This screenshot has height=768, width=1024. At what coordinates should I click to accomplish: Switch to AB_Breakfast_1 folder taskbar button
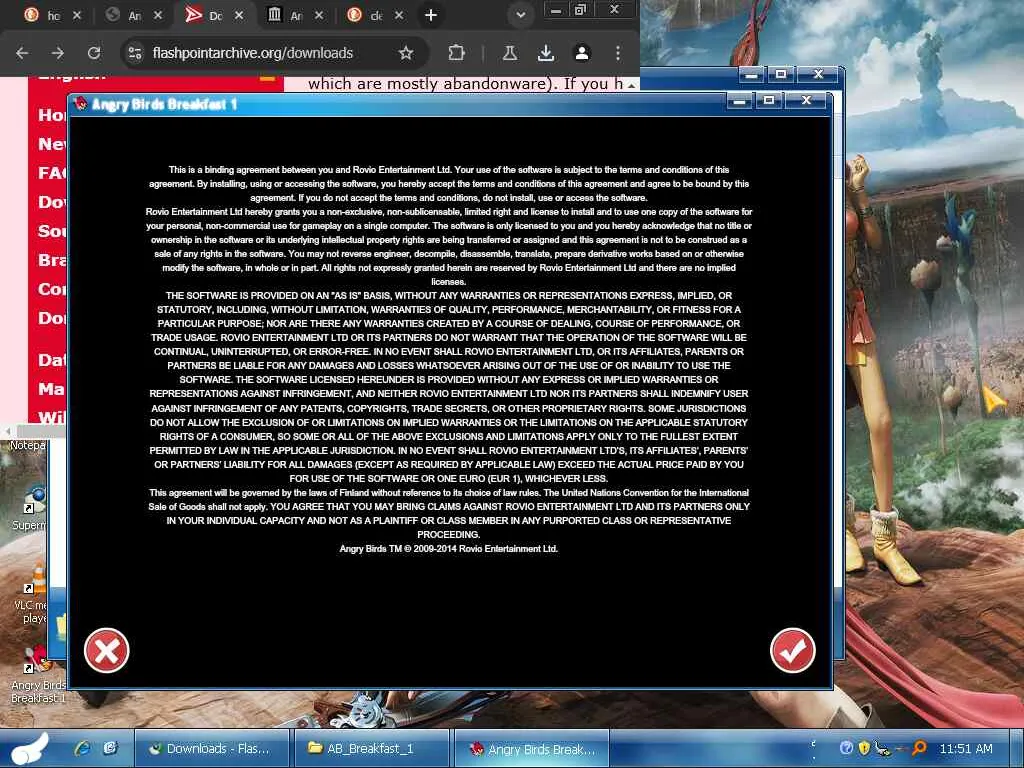[x=372, y=748]
